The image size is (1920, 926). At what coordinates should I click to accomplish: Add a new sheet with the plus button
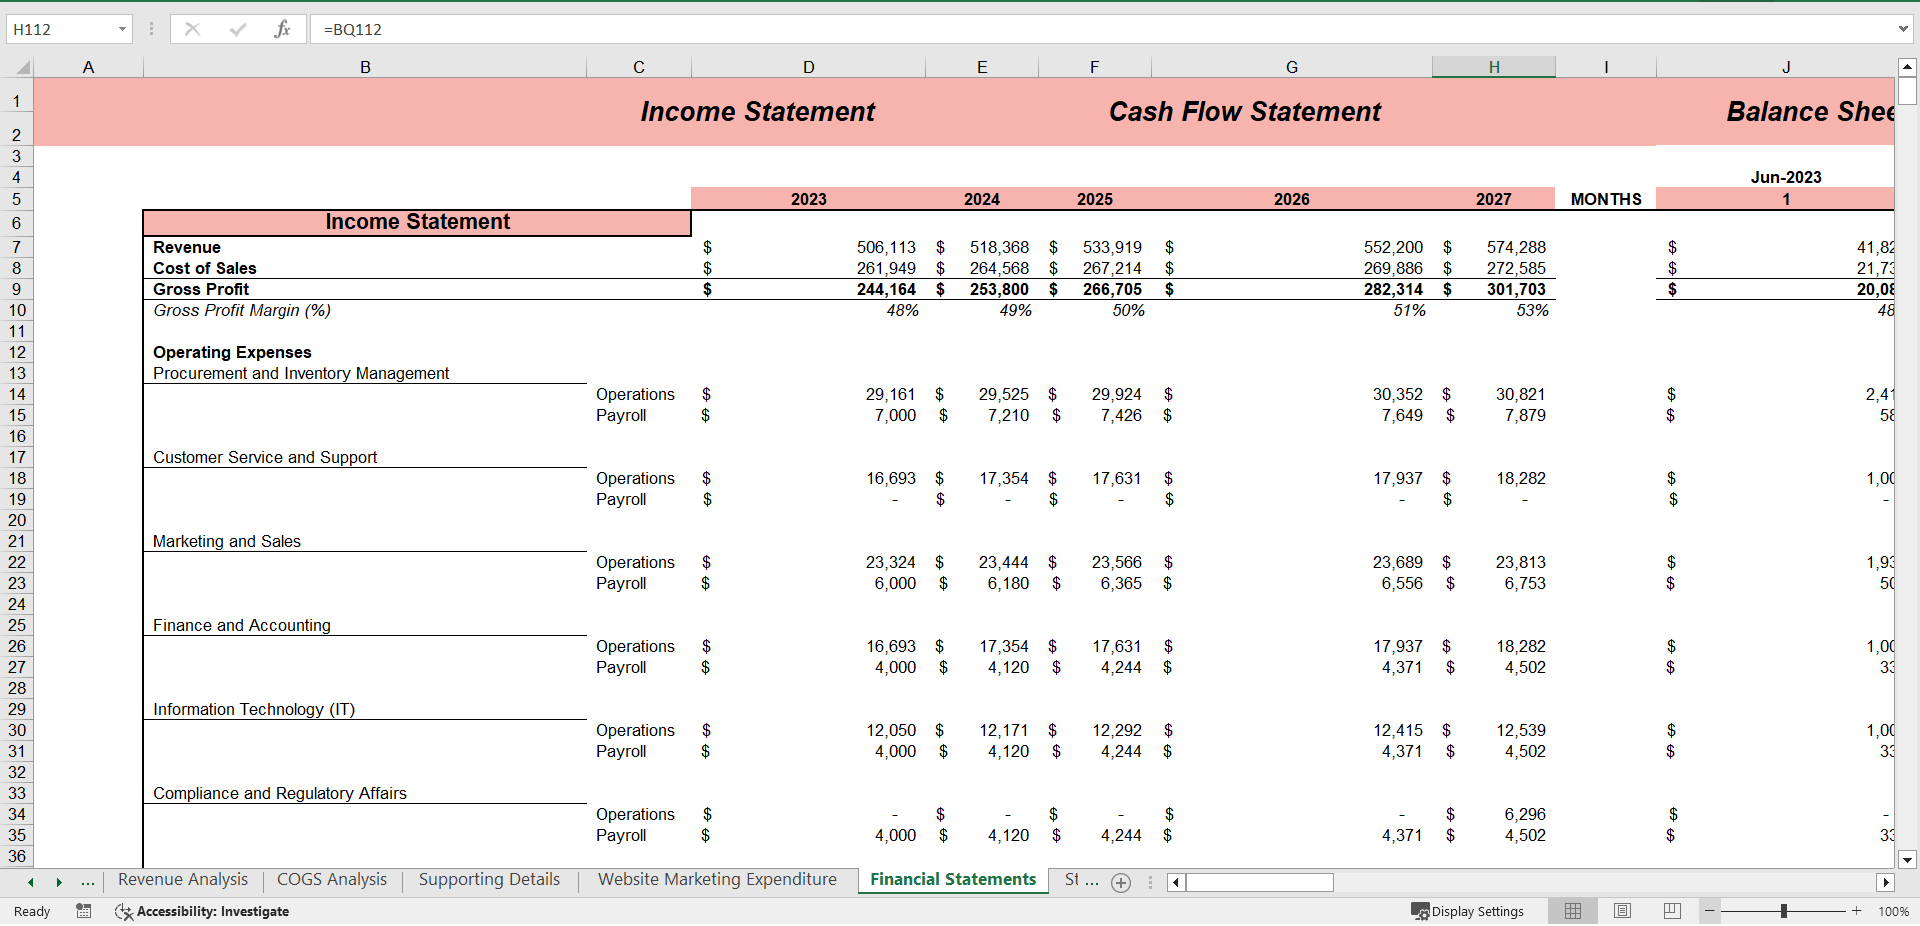pos(1121,883)
